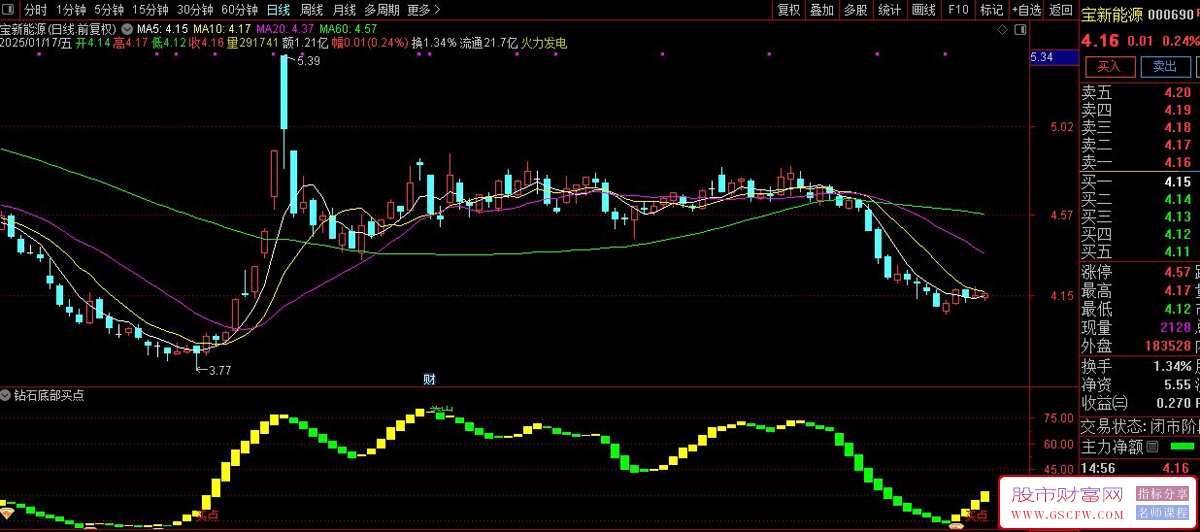Switch to the 分时 intraday chart tab
This screenshot has width=1200, height=532.
click(x=35, y=9)
